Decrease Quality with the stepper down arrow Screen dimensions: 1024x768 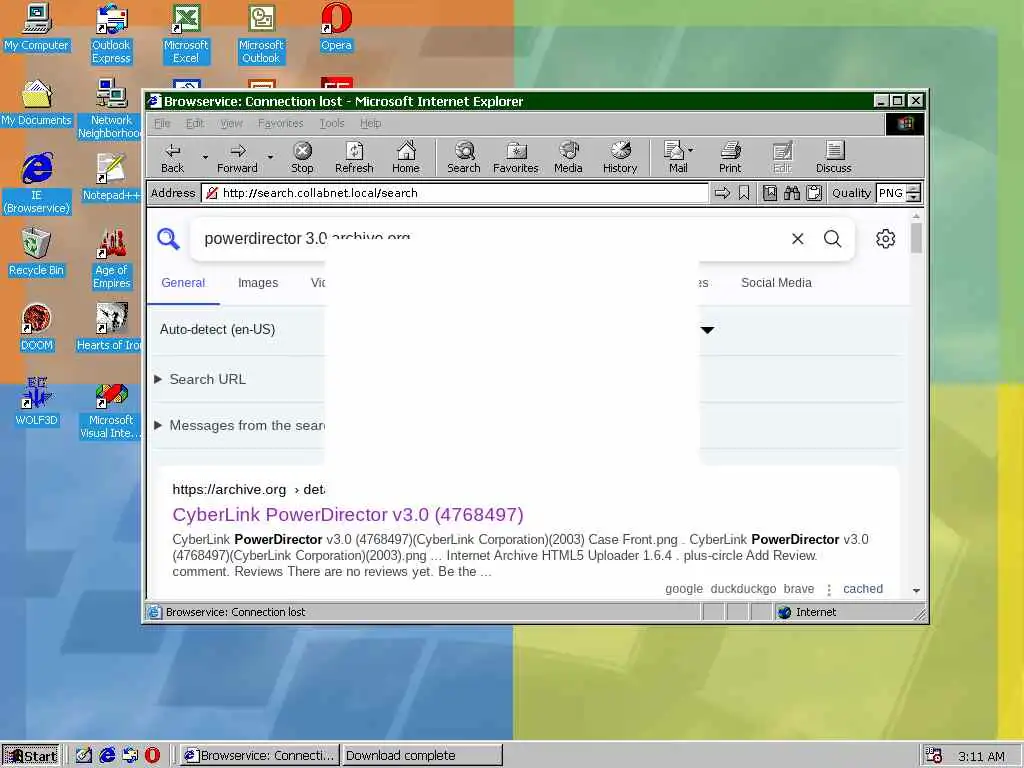[x=914, y=197]
